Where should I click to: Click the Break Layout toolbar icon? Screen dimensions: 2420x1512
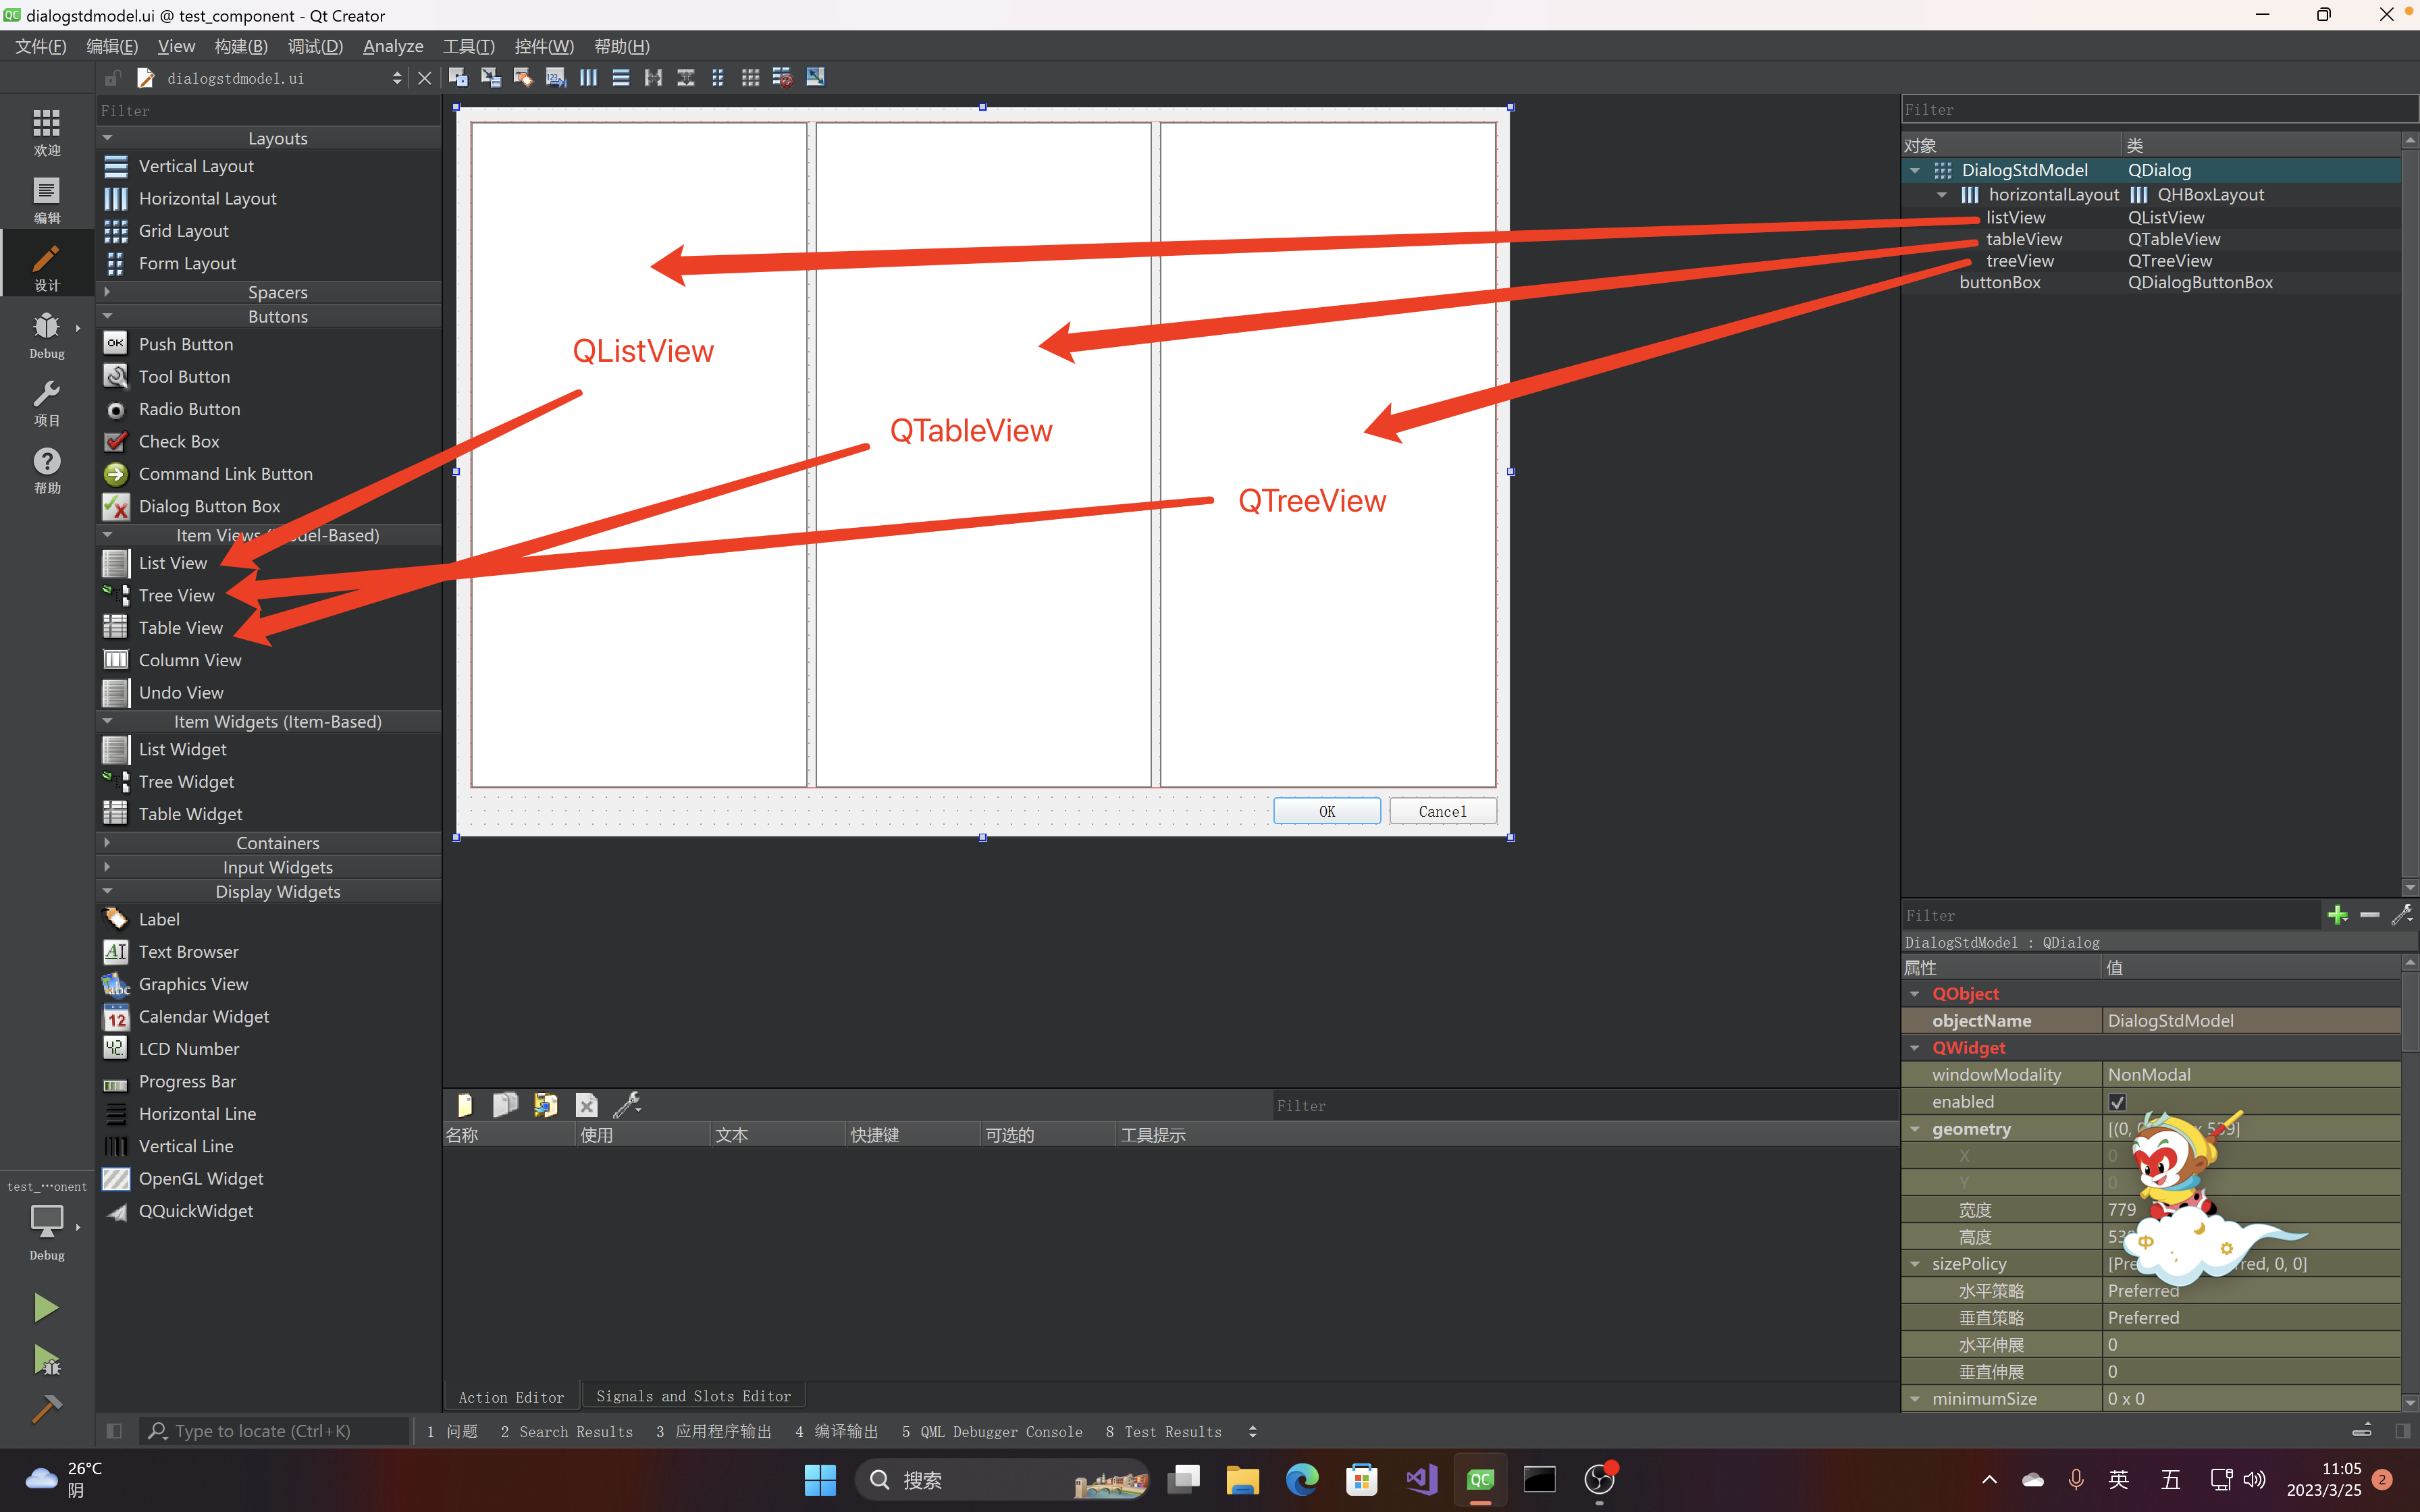pos(783,77)
